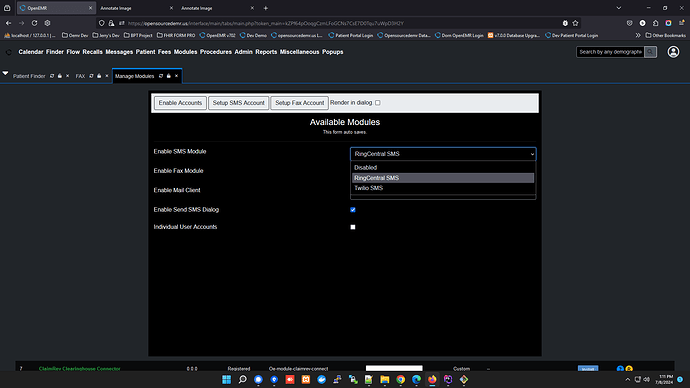
Task: Open Patient Portal Login bookmark
Action: click(x=351, y=35)
